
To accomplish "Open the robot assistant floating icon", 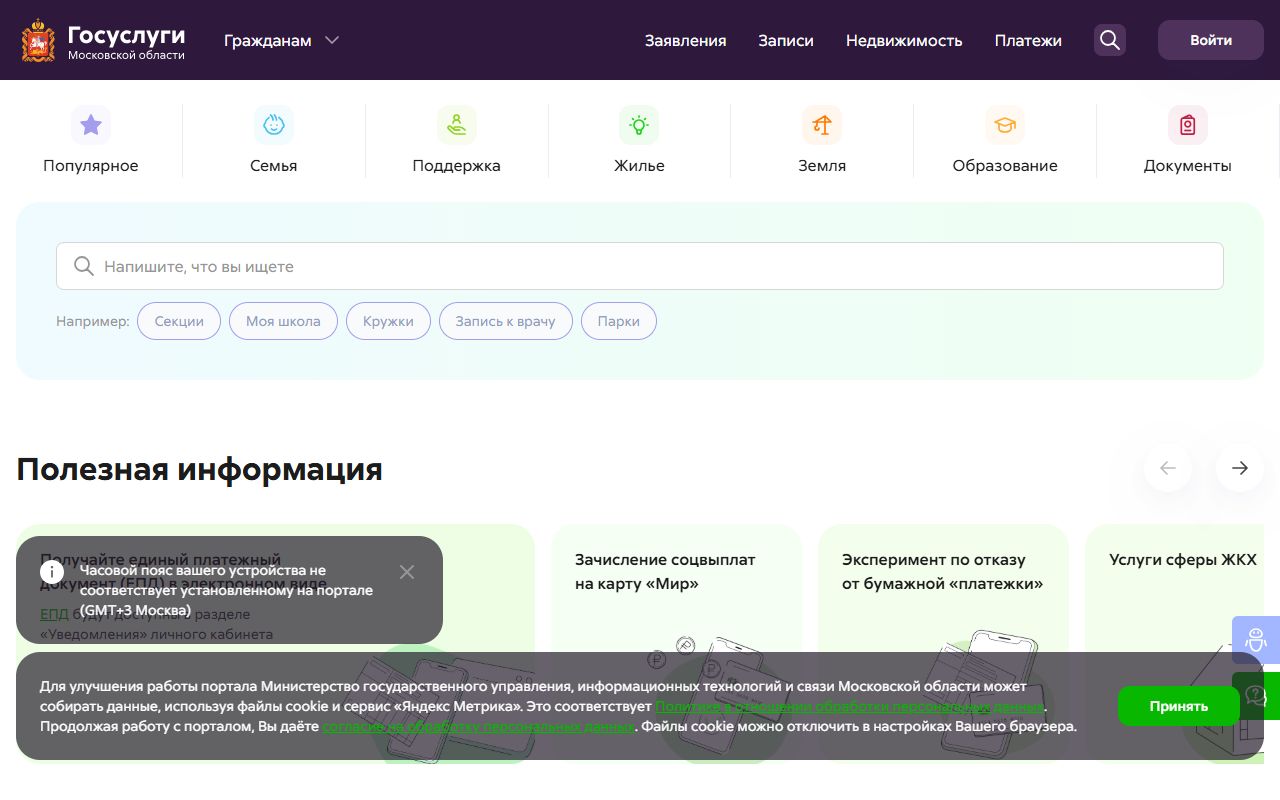I will tap(1256, 640).
